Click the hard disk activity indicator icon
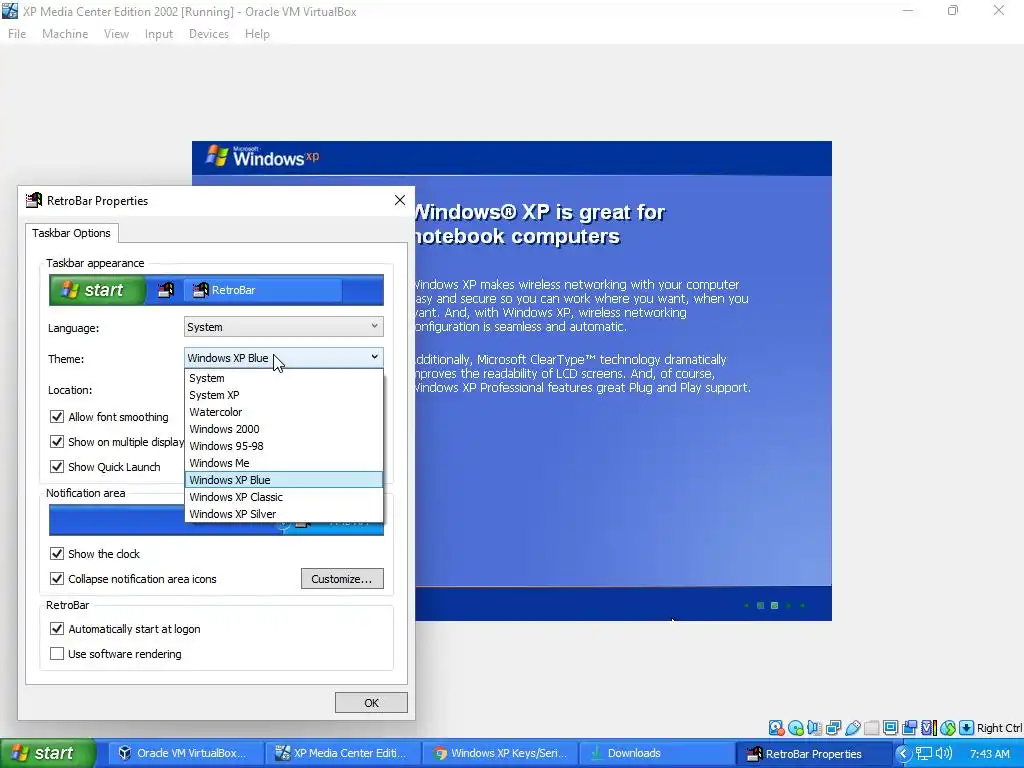The width and height of the screenshot is (1024, 768). [776, 728]
